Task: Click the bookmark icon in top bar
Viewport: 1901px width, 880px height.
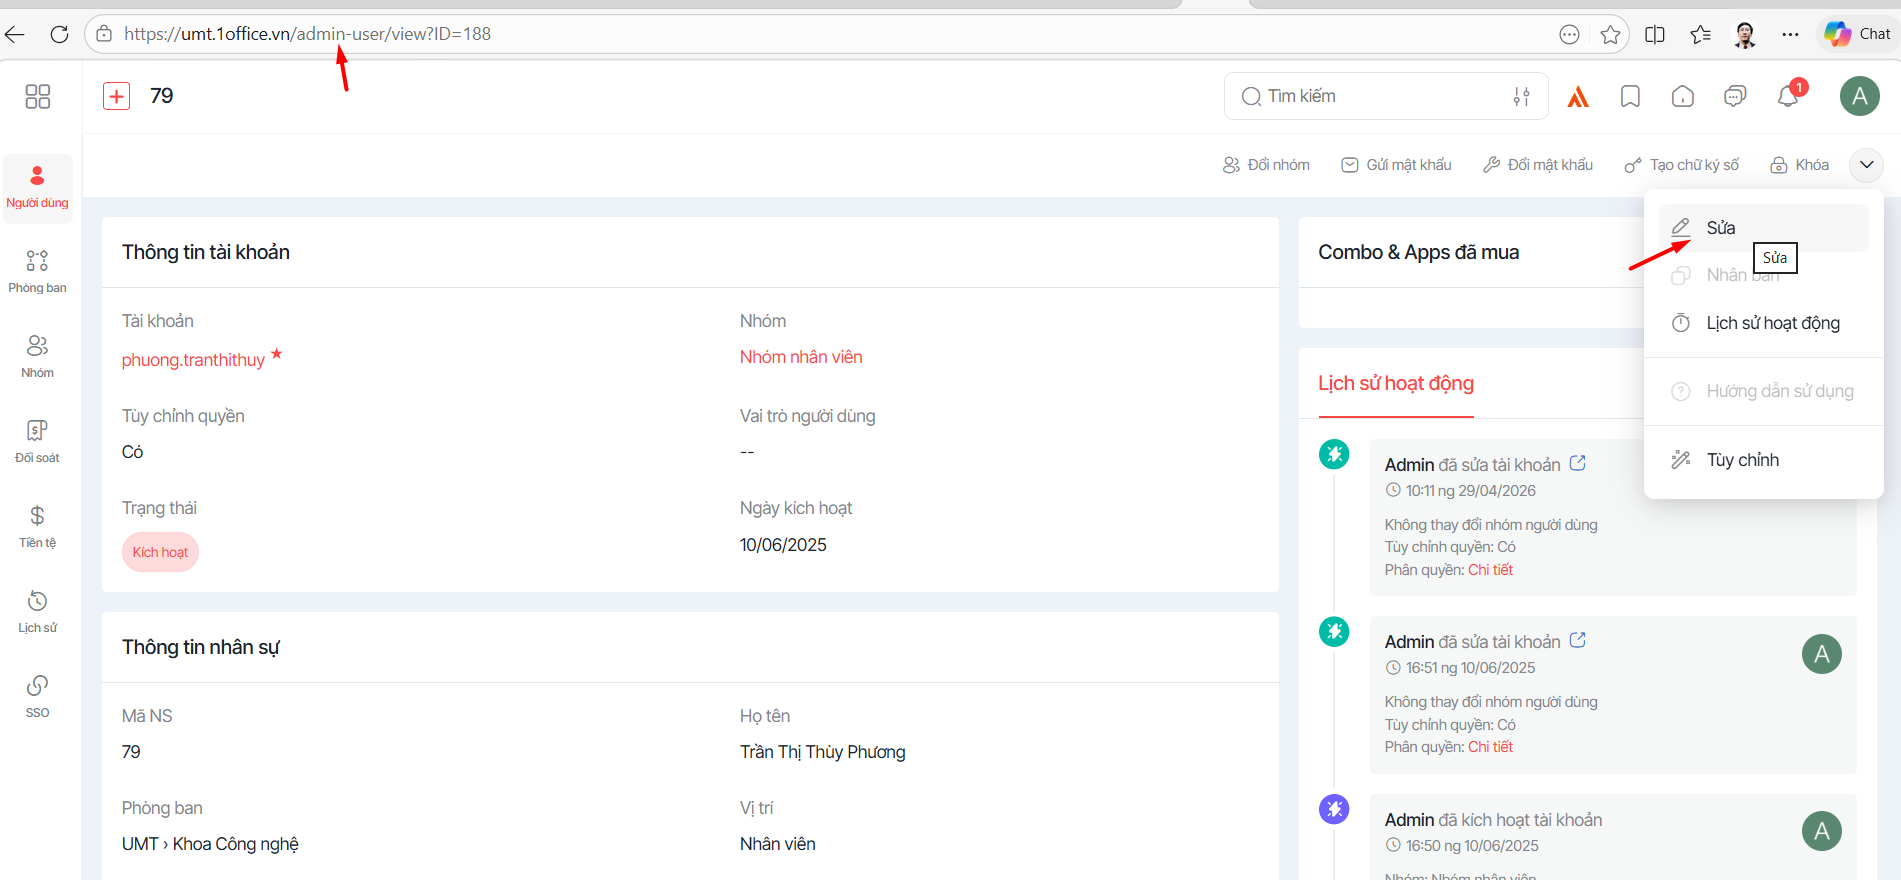Action: pos(1630,96)
